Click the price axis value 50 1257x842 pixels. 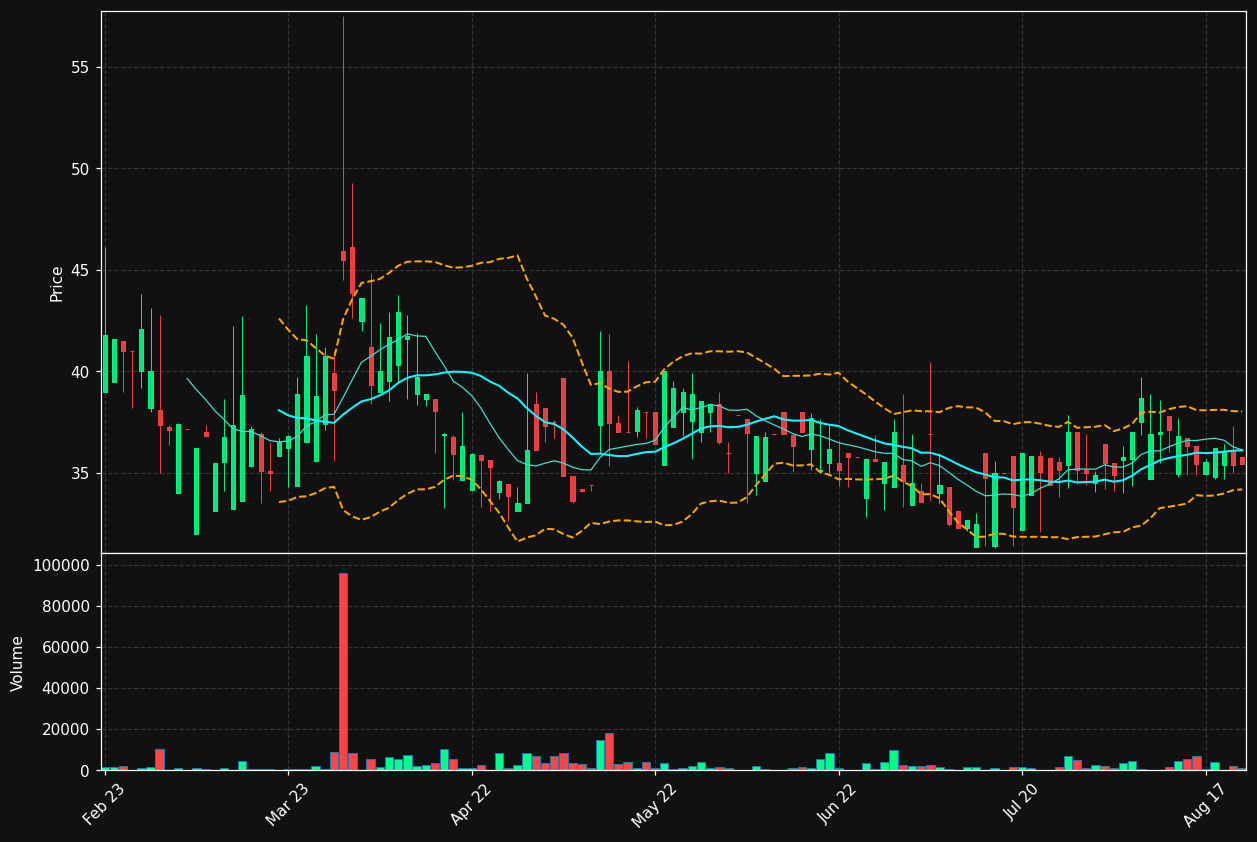(80, 169)
